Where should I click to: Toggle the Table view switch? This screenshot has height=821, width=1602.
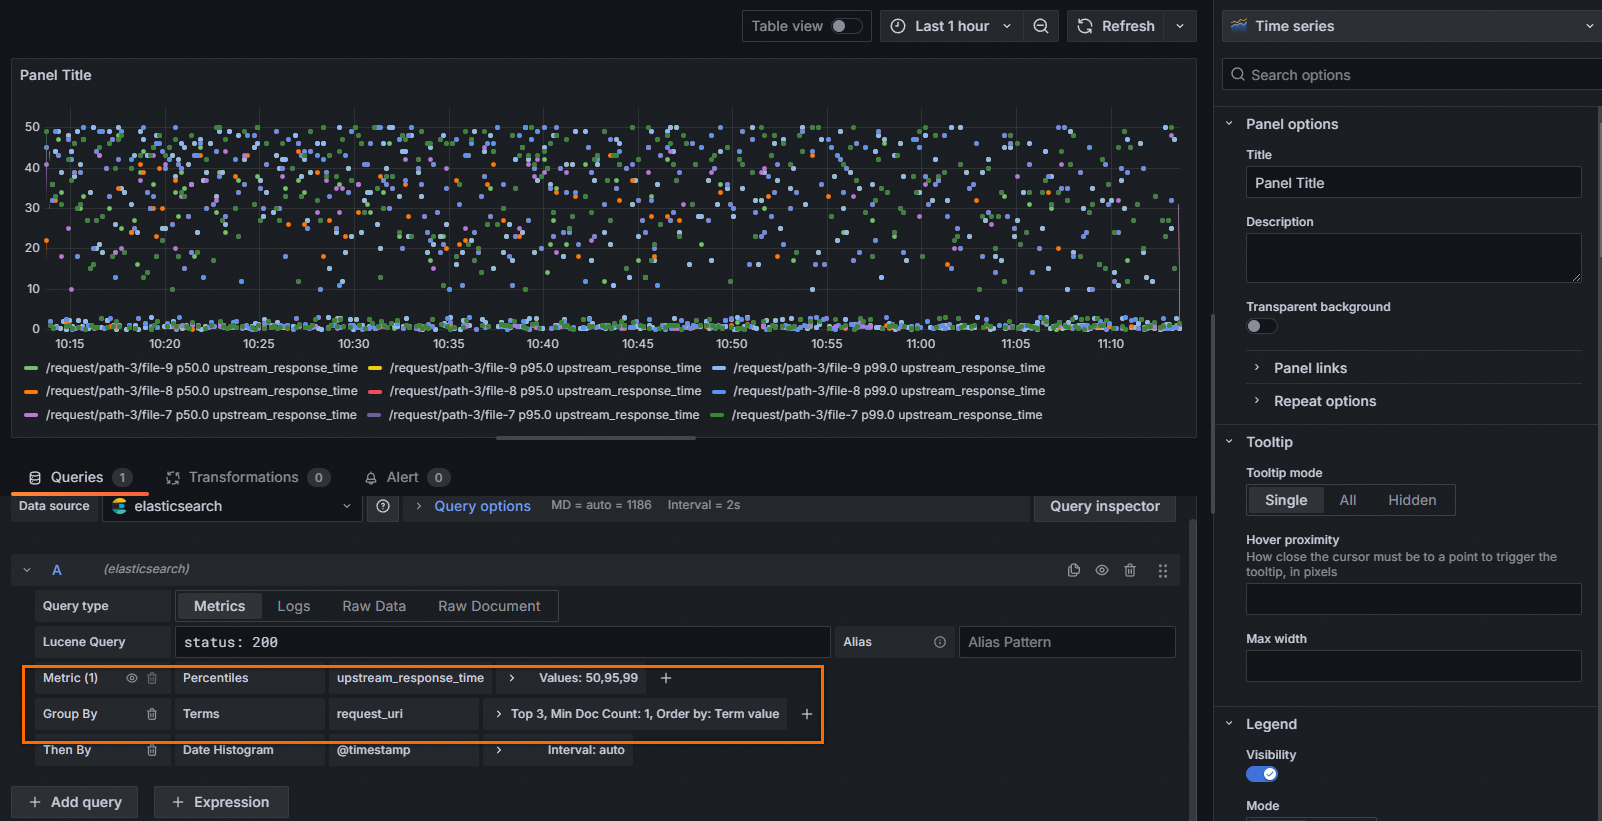coord(846,26)
